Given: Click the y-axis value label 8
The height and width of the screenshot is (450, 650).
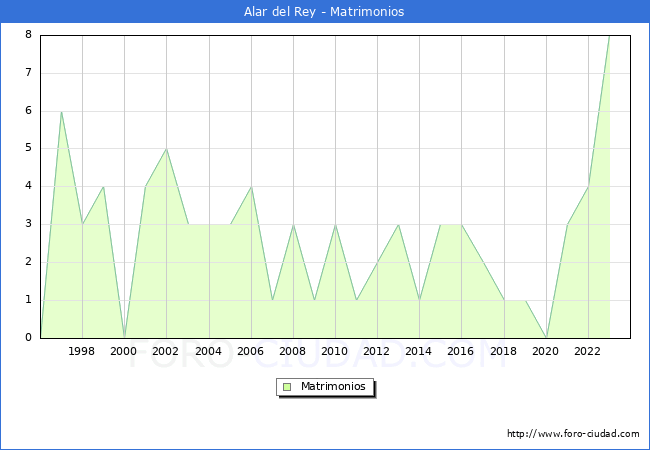Looking at the screenshot, I should [28, 35].
